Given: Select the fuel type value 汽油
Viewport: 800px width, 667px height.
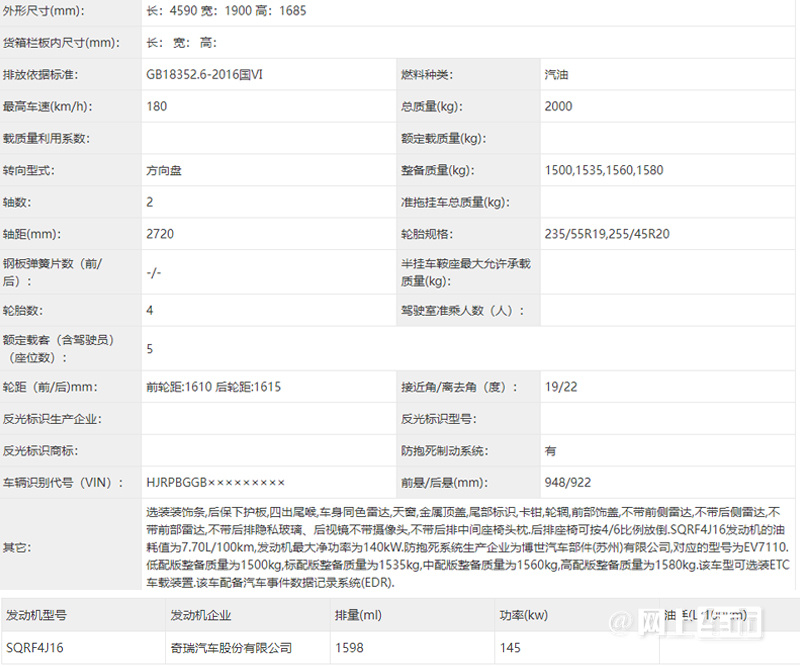Looking at the screenshot, I should pyautogui.click(x=556, y=75).
